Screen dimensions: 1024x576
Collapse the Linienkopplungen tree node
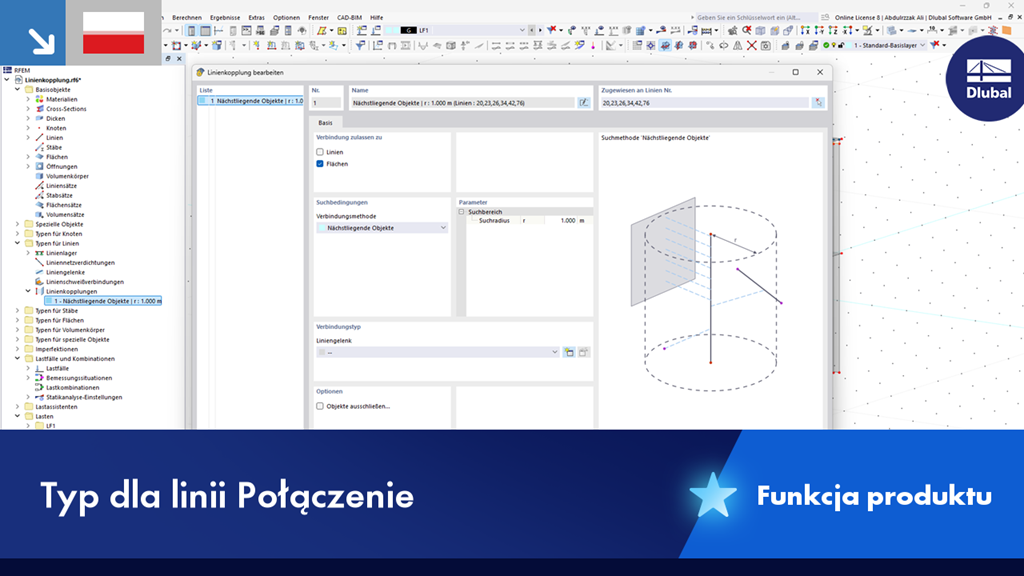tap(28, 291)
